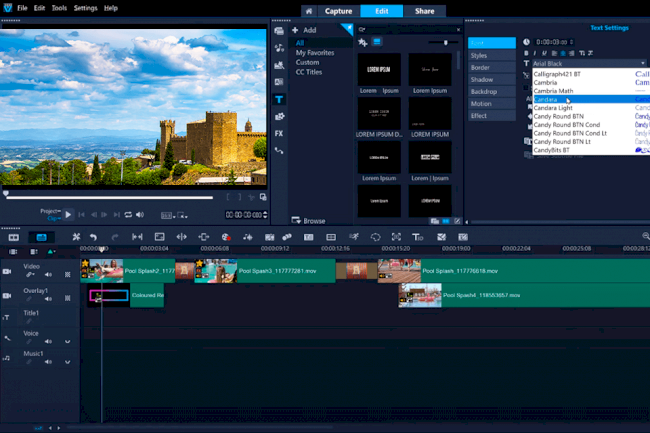
Task: Mute the Voice track
Action: tap(49, 341)
